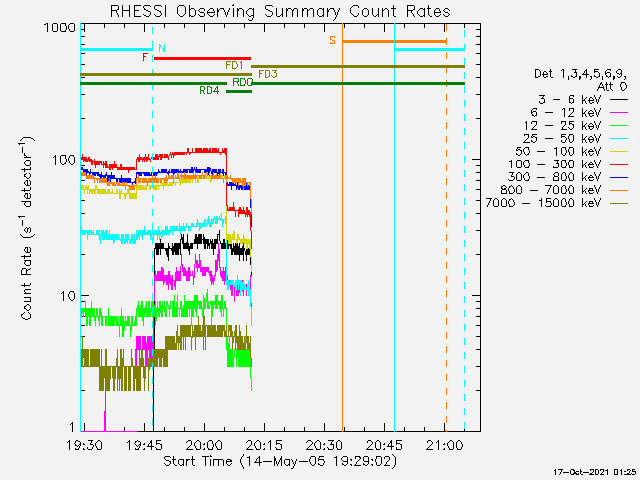Click the 20:30 time axis label
This screenshot has width=640, height=480.
(324, 445)
